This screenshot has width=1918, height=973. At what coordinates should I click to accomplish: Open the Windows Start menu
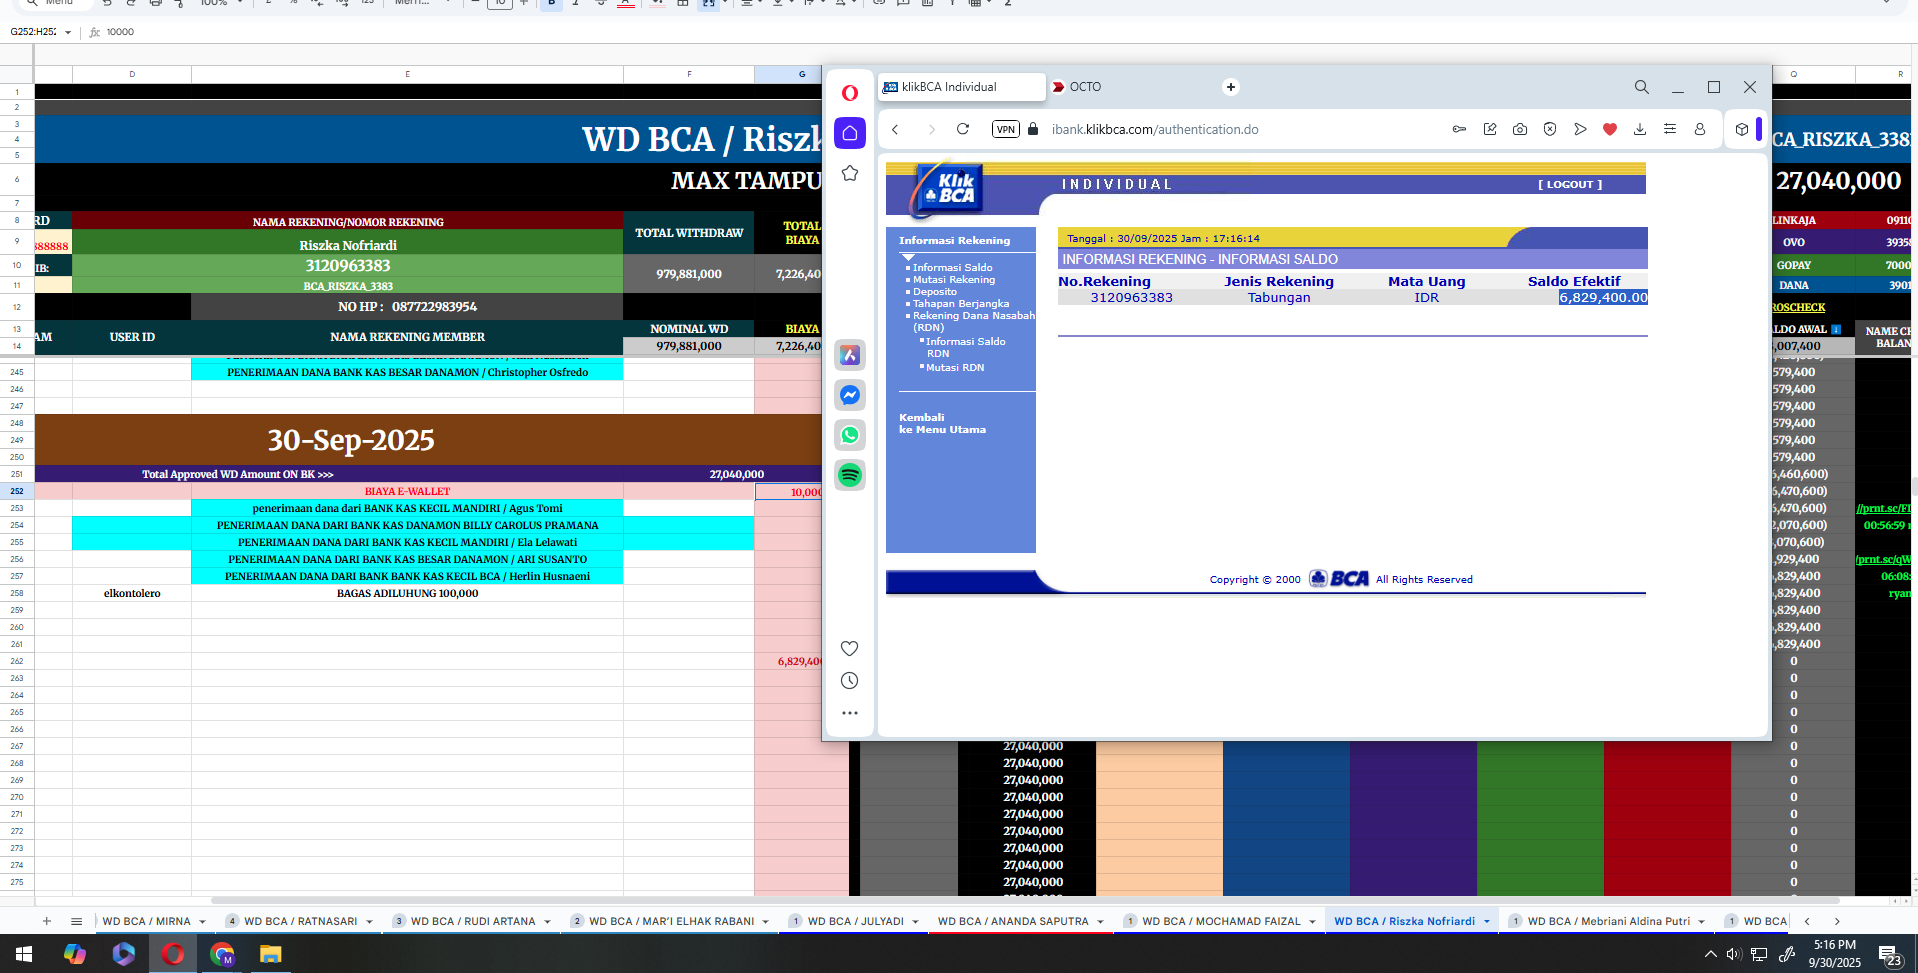point(24,954)
